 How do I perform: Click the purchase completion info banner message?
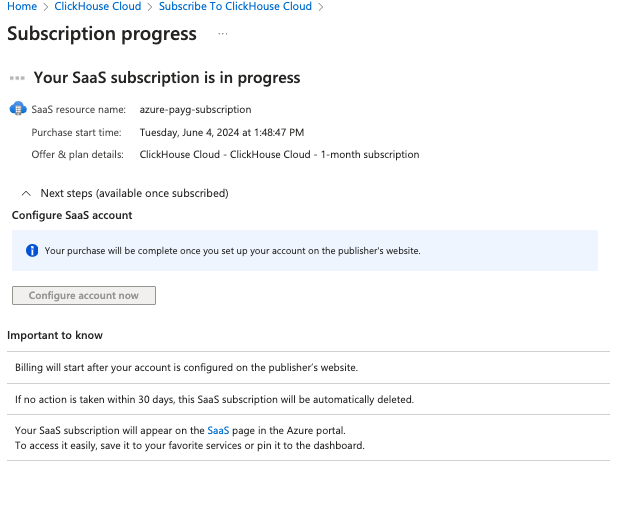click(x=232, y=250)
